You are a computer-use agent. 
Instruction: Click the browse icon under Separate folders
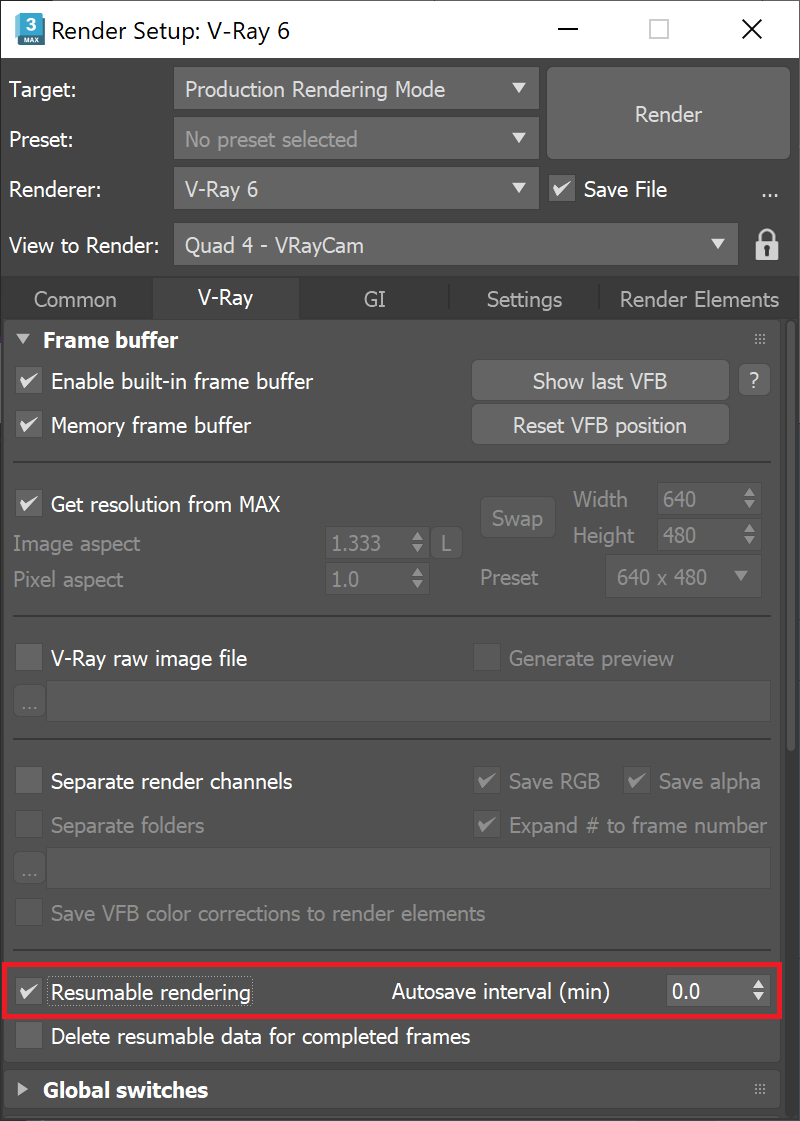pos(29,868)
